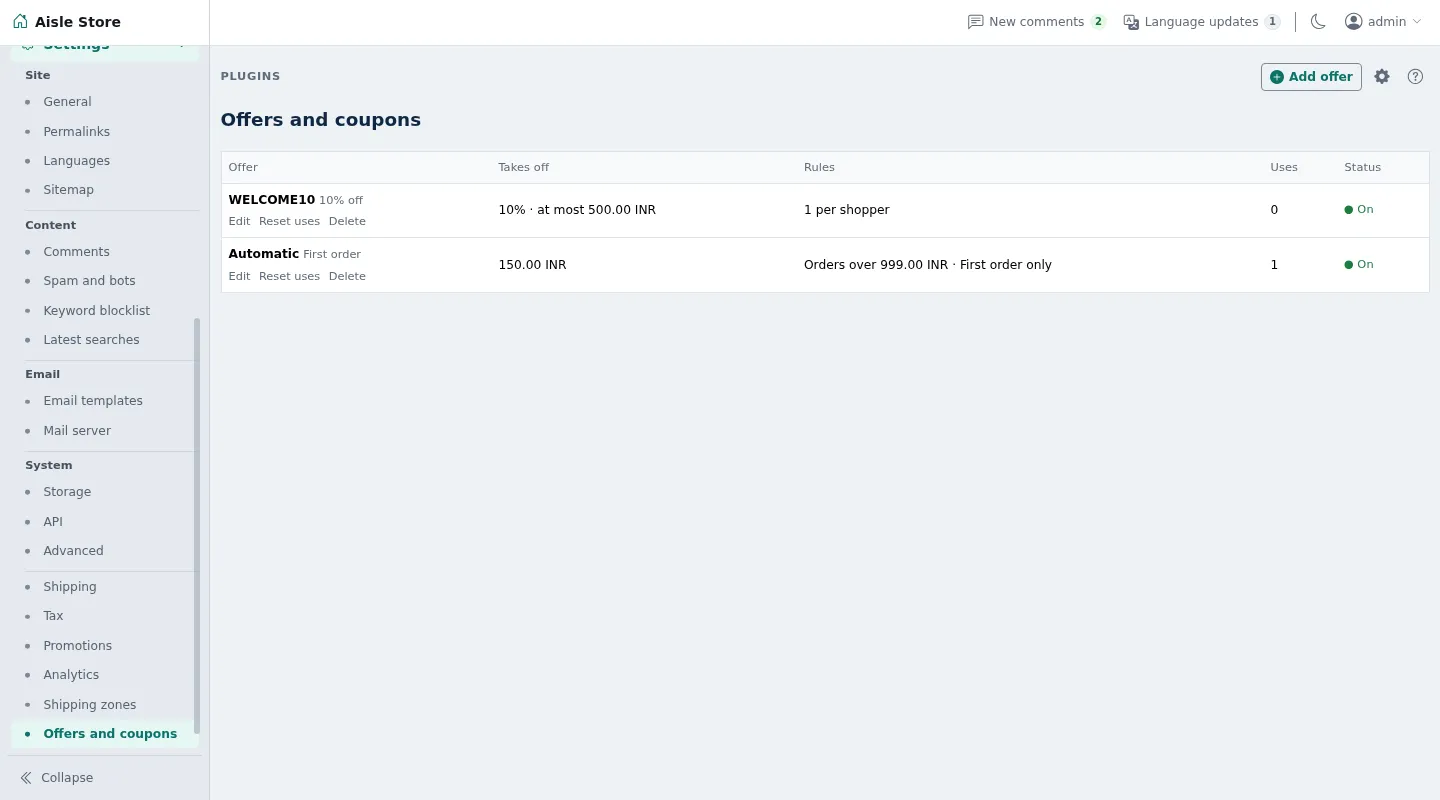View Latest searches
Viewport: 1440px width, 800px height.
point(91,340)
